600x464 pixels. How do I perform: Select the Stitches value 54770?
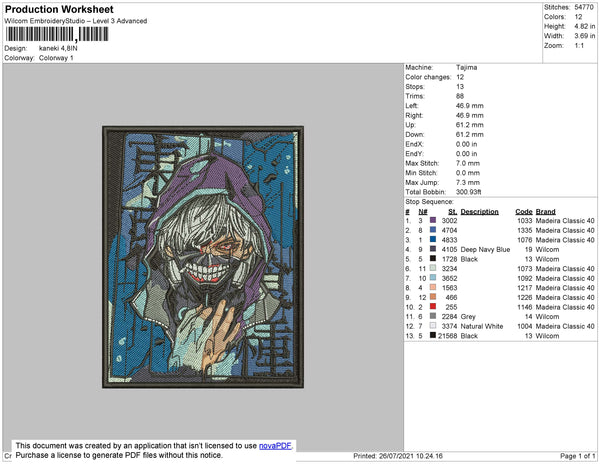tap(584, 7)
